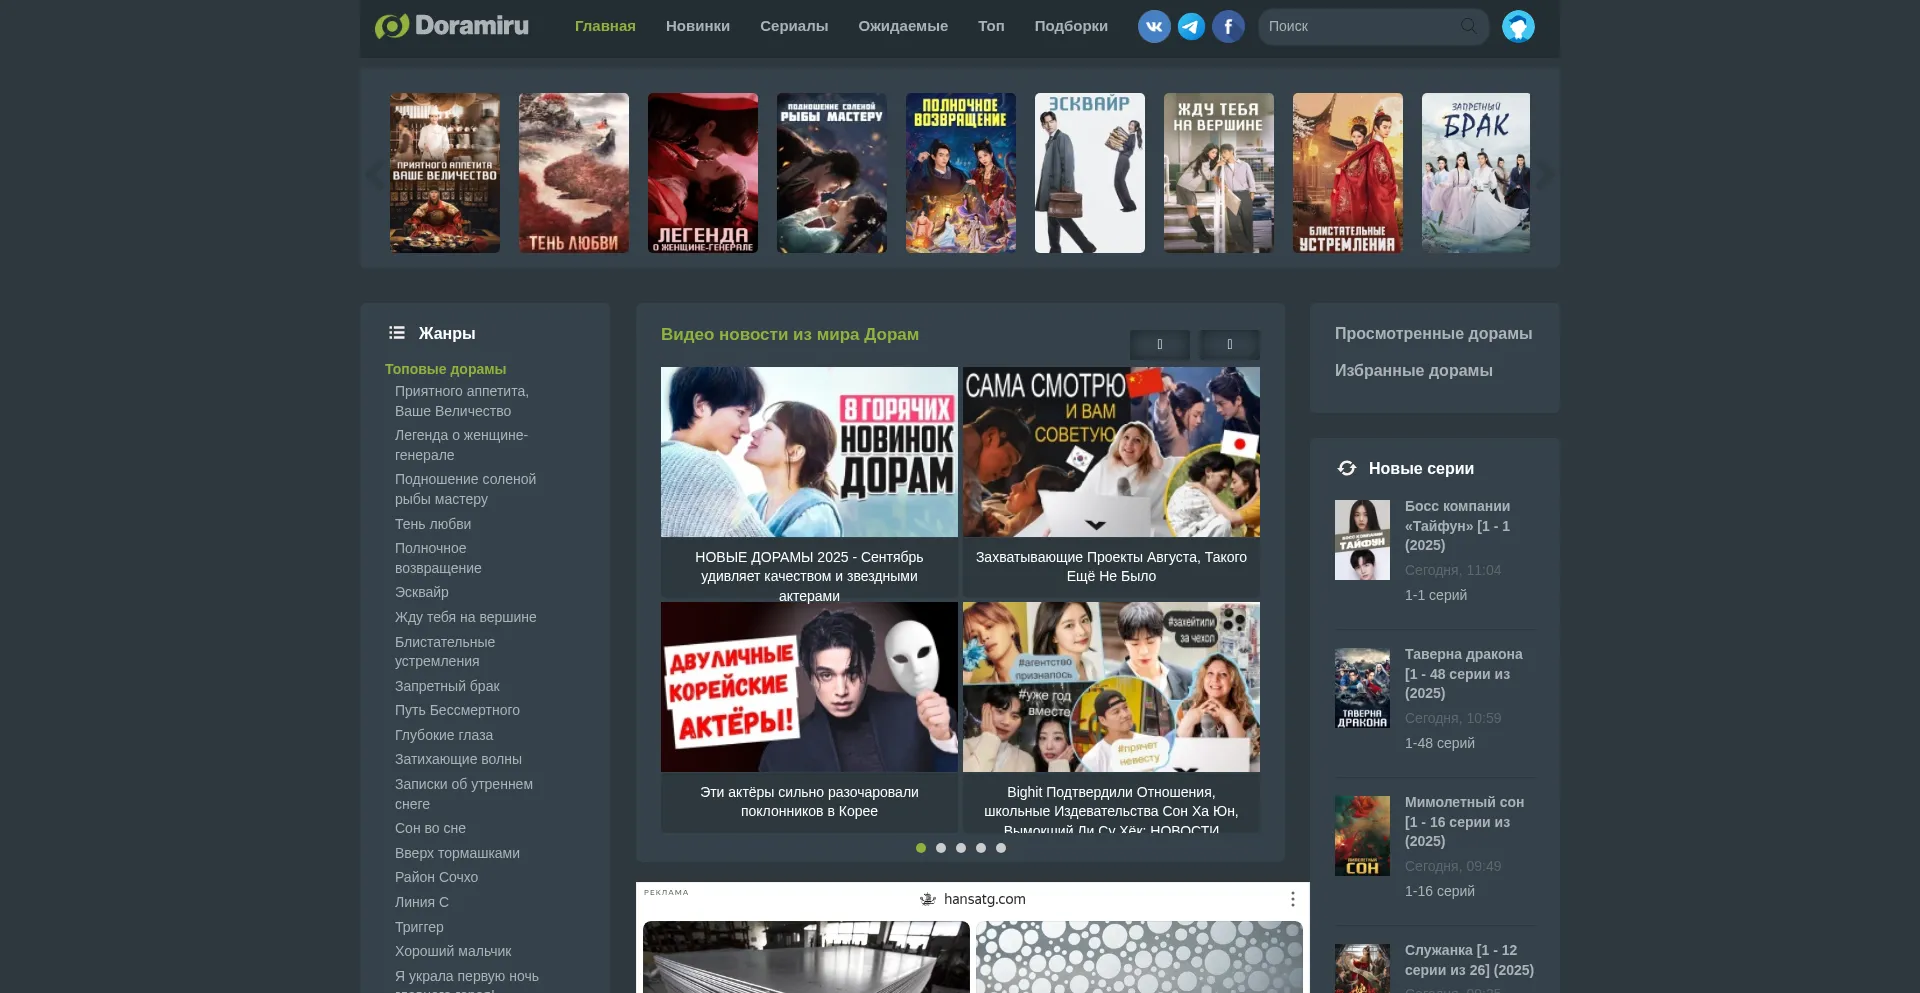Select the fifth carousel pagination dot

click(1001, 848)
